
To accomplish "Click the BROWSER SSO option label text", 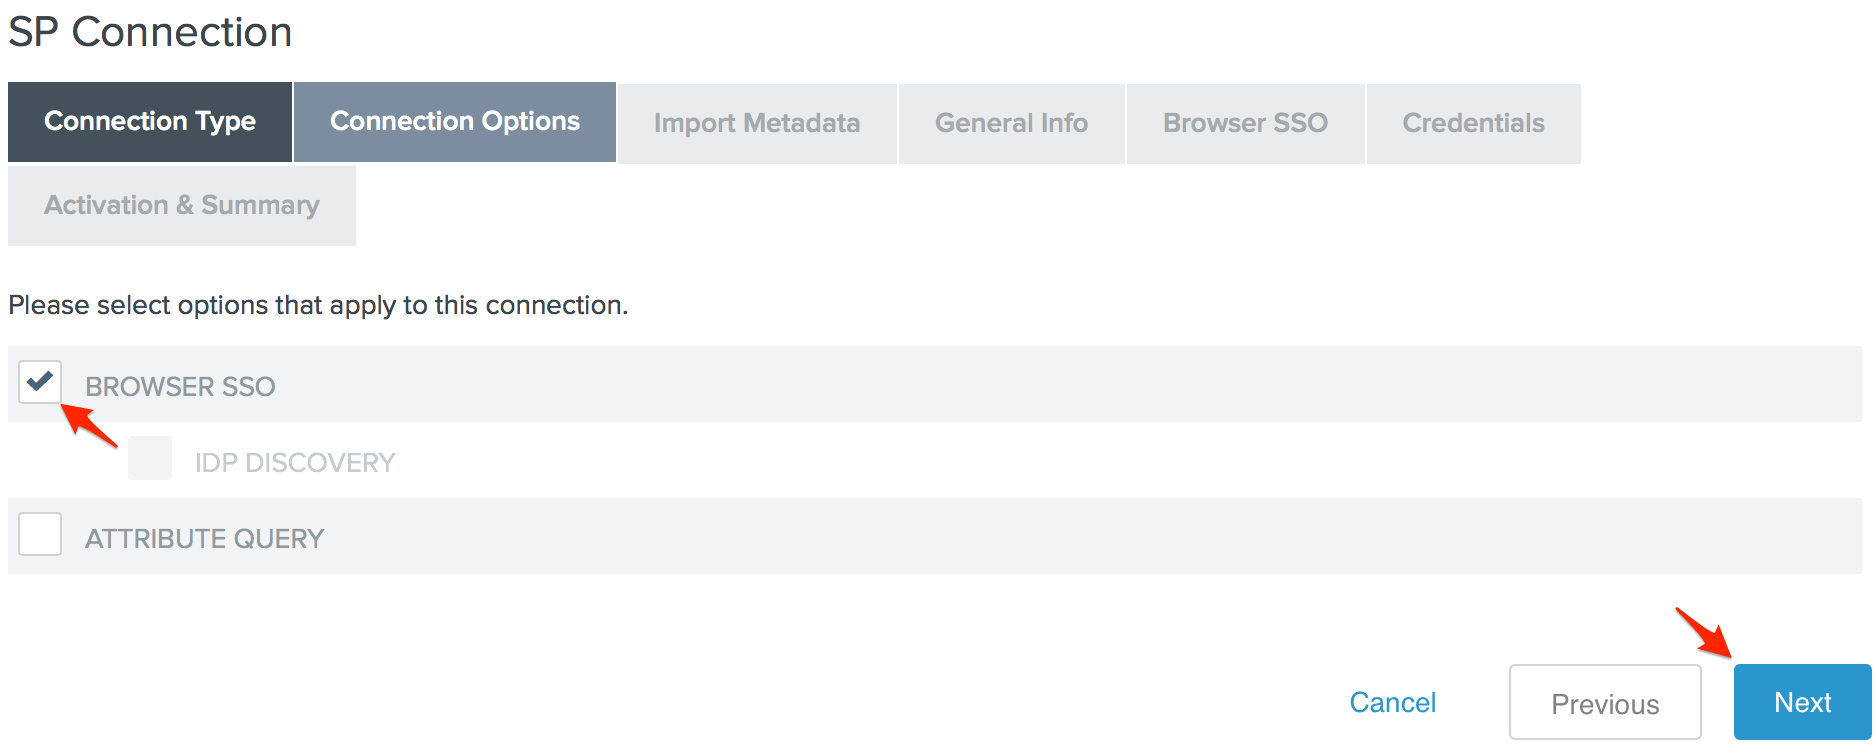I will (180, 387).
